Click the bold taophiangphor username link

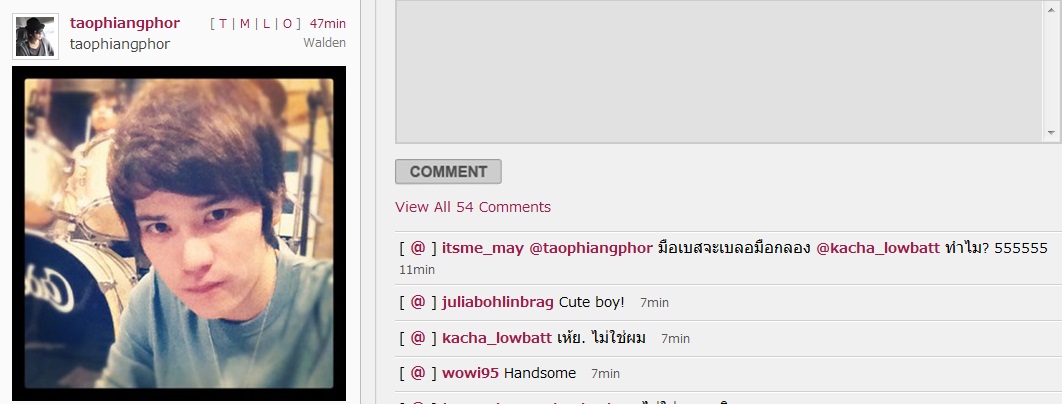pyautogui.click(x=125, y=23)
